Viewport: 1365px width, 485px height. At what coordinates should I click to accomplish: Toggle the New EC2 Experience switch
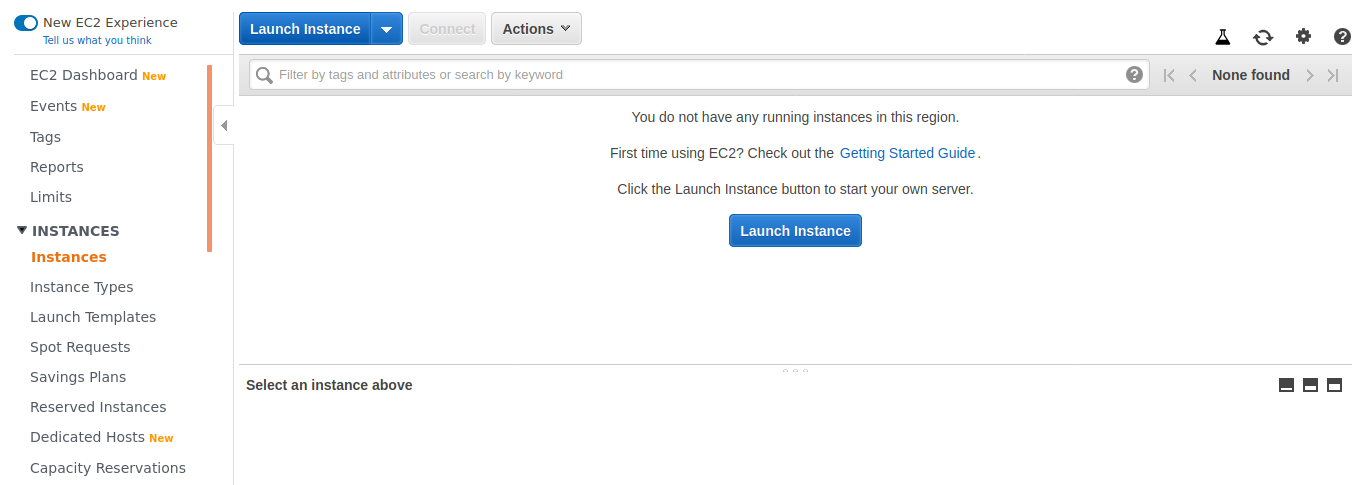pos(26,22)
